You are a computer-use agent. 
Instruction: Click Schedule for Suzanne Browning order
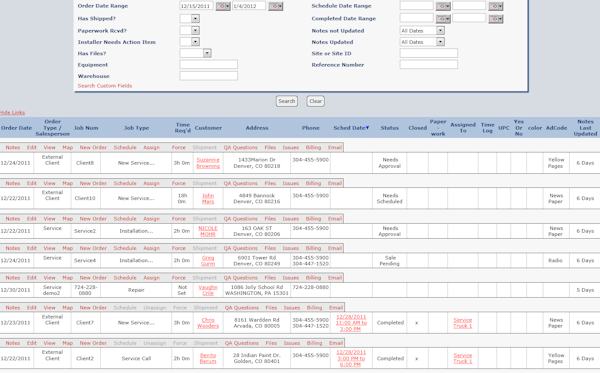click(125, 147)
